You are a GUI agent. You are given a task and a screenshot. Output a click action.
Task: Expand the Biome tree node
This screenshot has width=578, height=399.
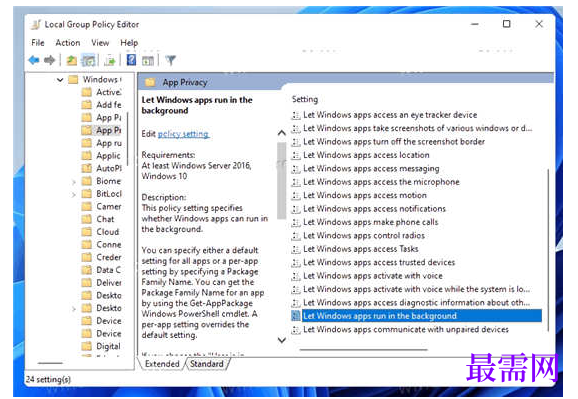tap(74, 181)
